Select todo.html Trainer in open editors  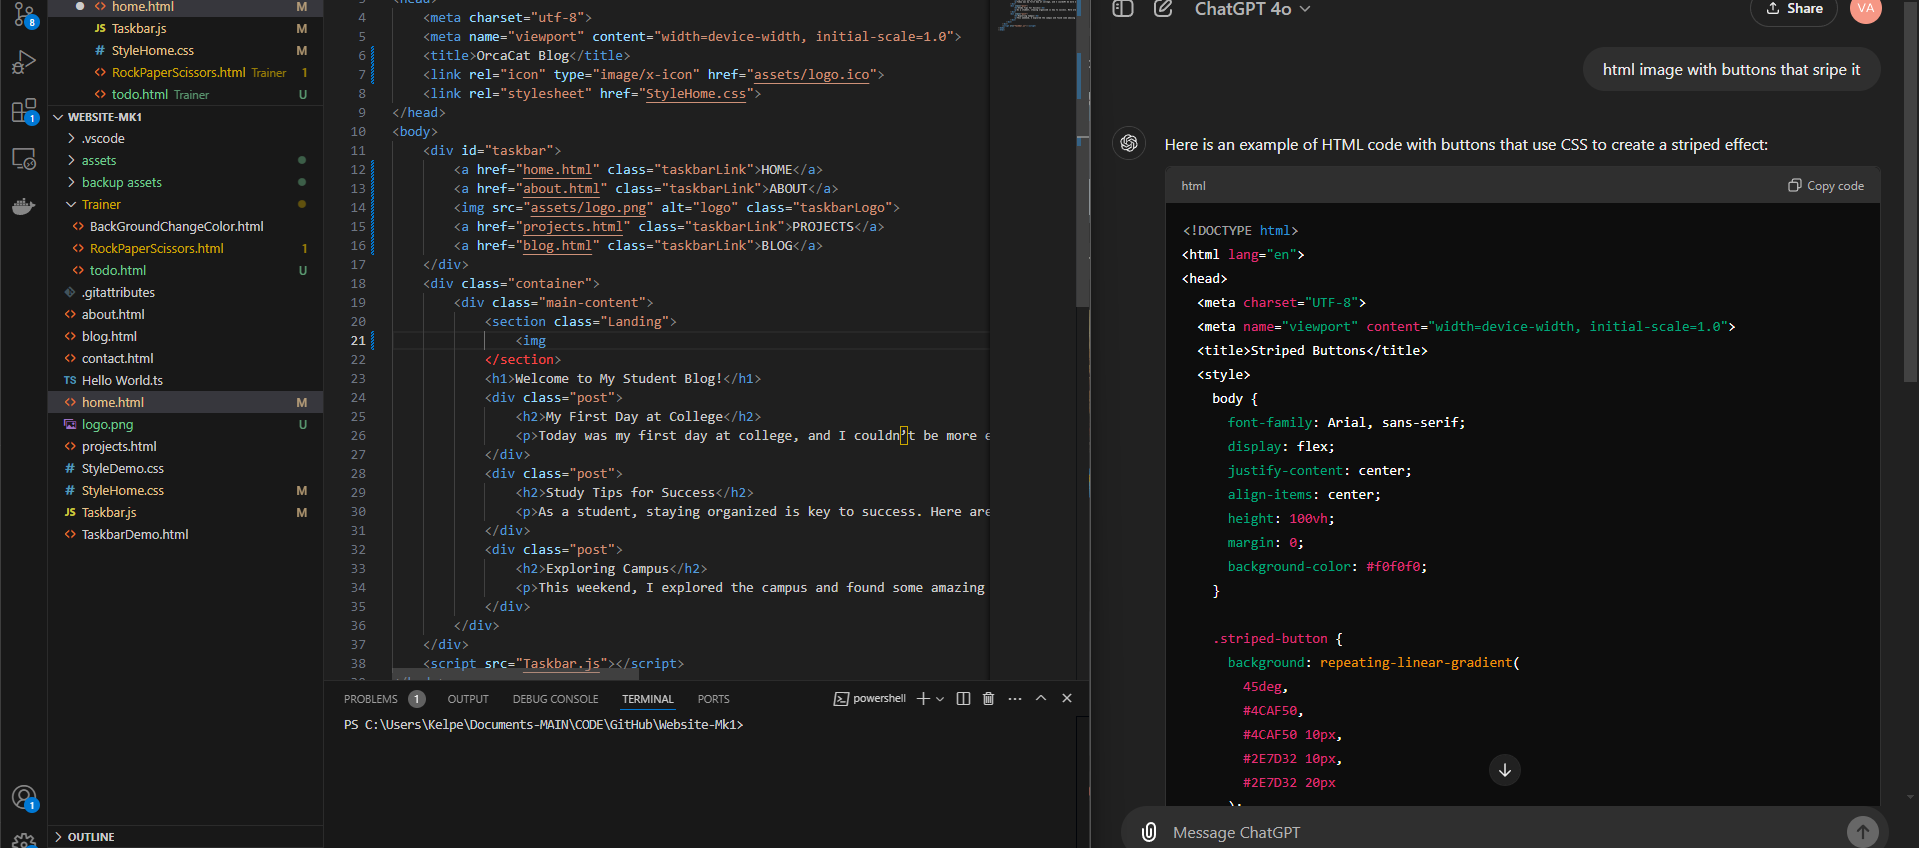[186, 95]
